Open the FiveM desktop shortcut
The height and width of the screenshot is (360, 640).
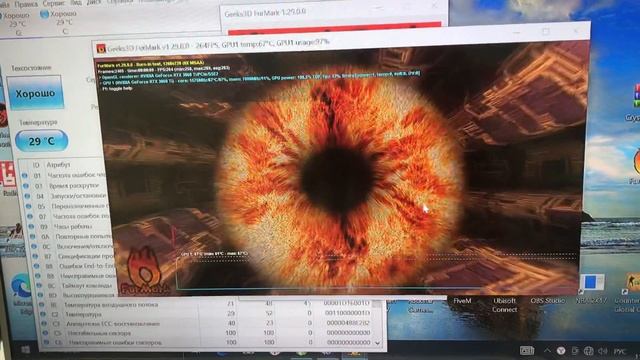462,301
